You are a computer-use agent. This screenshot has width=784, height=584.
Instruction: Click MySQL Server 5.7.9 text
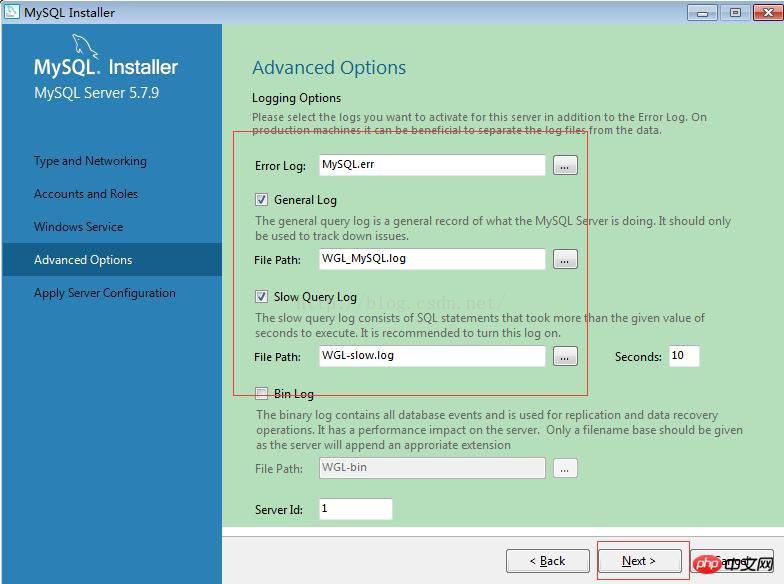[96, 93]
